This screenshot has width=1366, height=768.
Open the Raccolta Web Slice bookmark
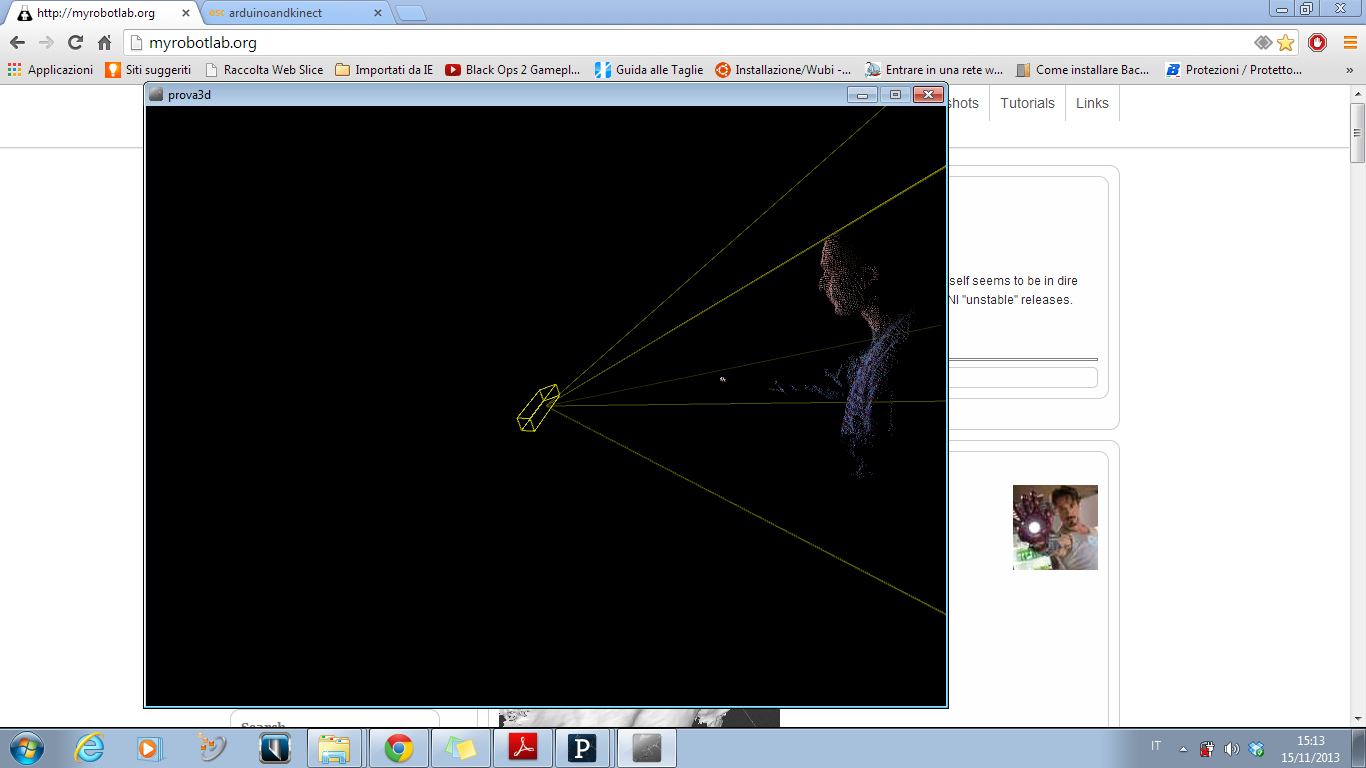pyautogui.click(x=264, y=70)
